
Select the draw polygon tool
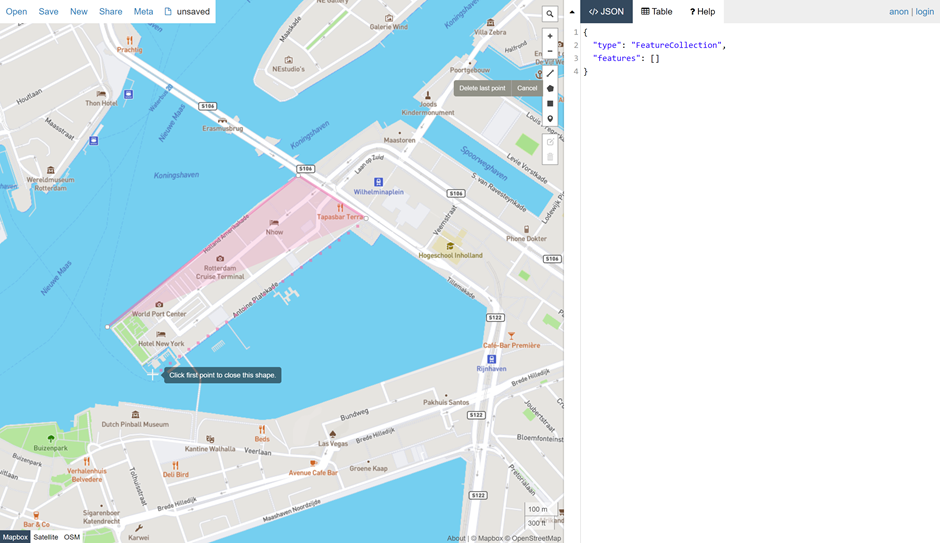(x=550, y=88)
